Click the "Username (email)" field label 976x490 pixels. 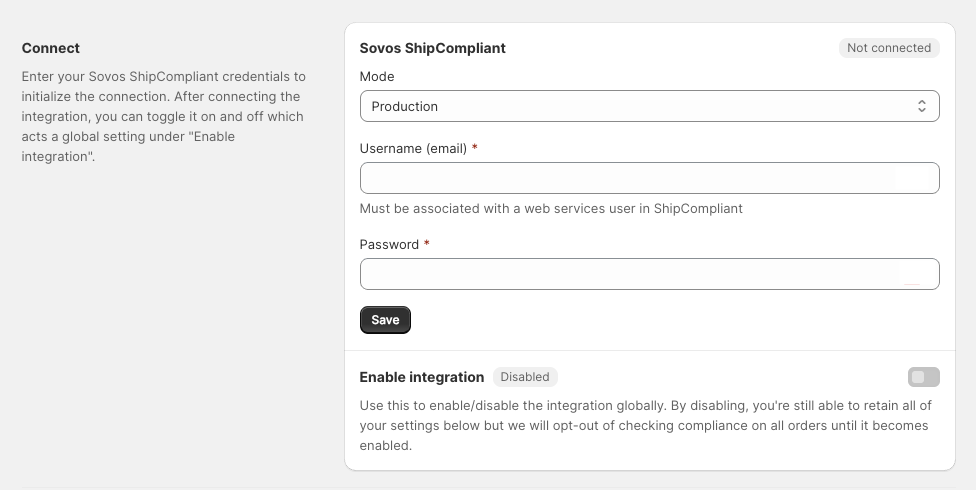pyautogui.click(x=413, y=149)
